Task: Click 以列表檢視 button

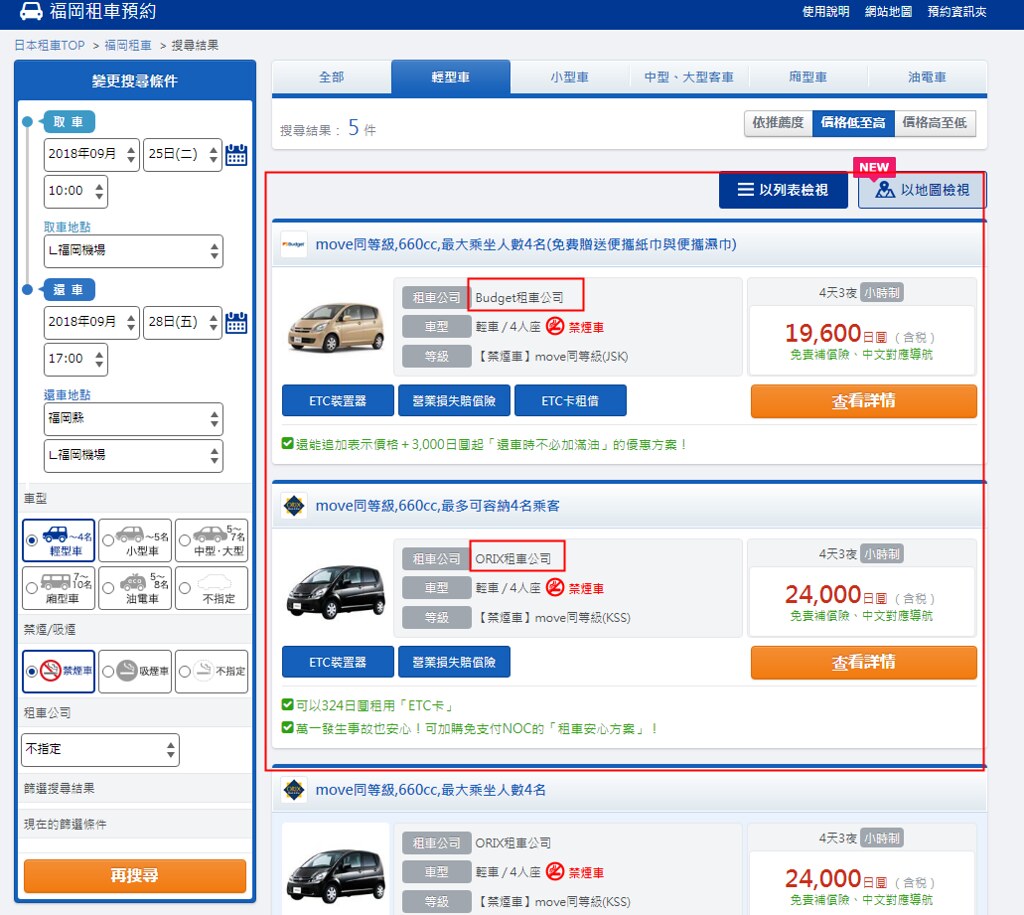Action: [x=783, y=190]
